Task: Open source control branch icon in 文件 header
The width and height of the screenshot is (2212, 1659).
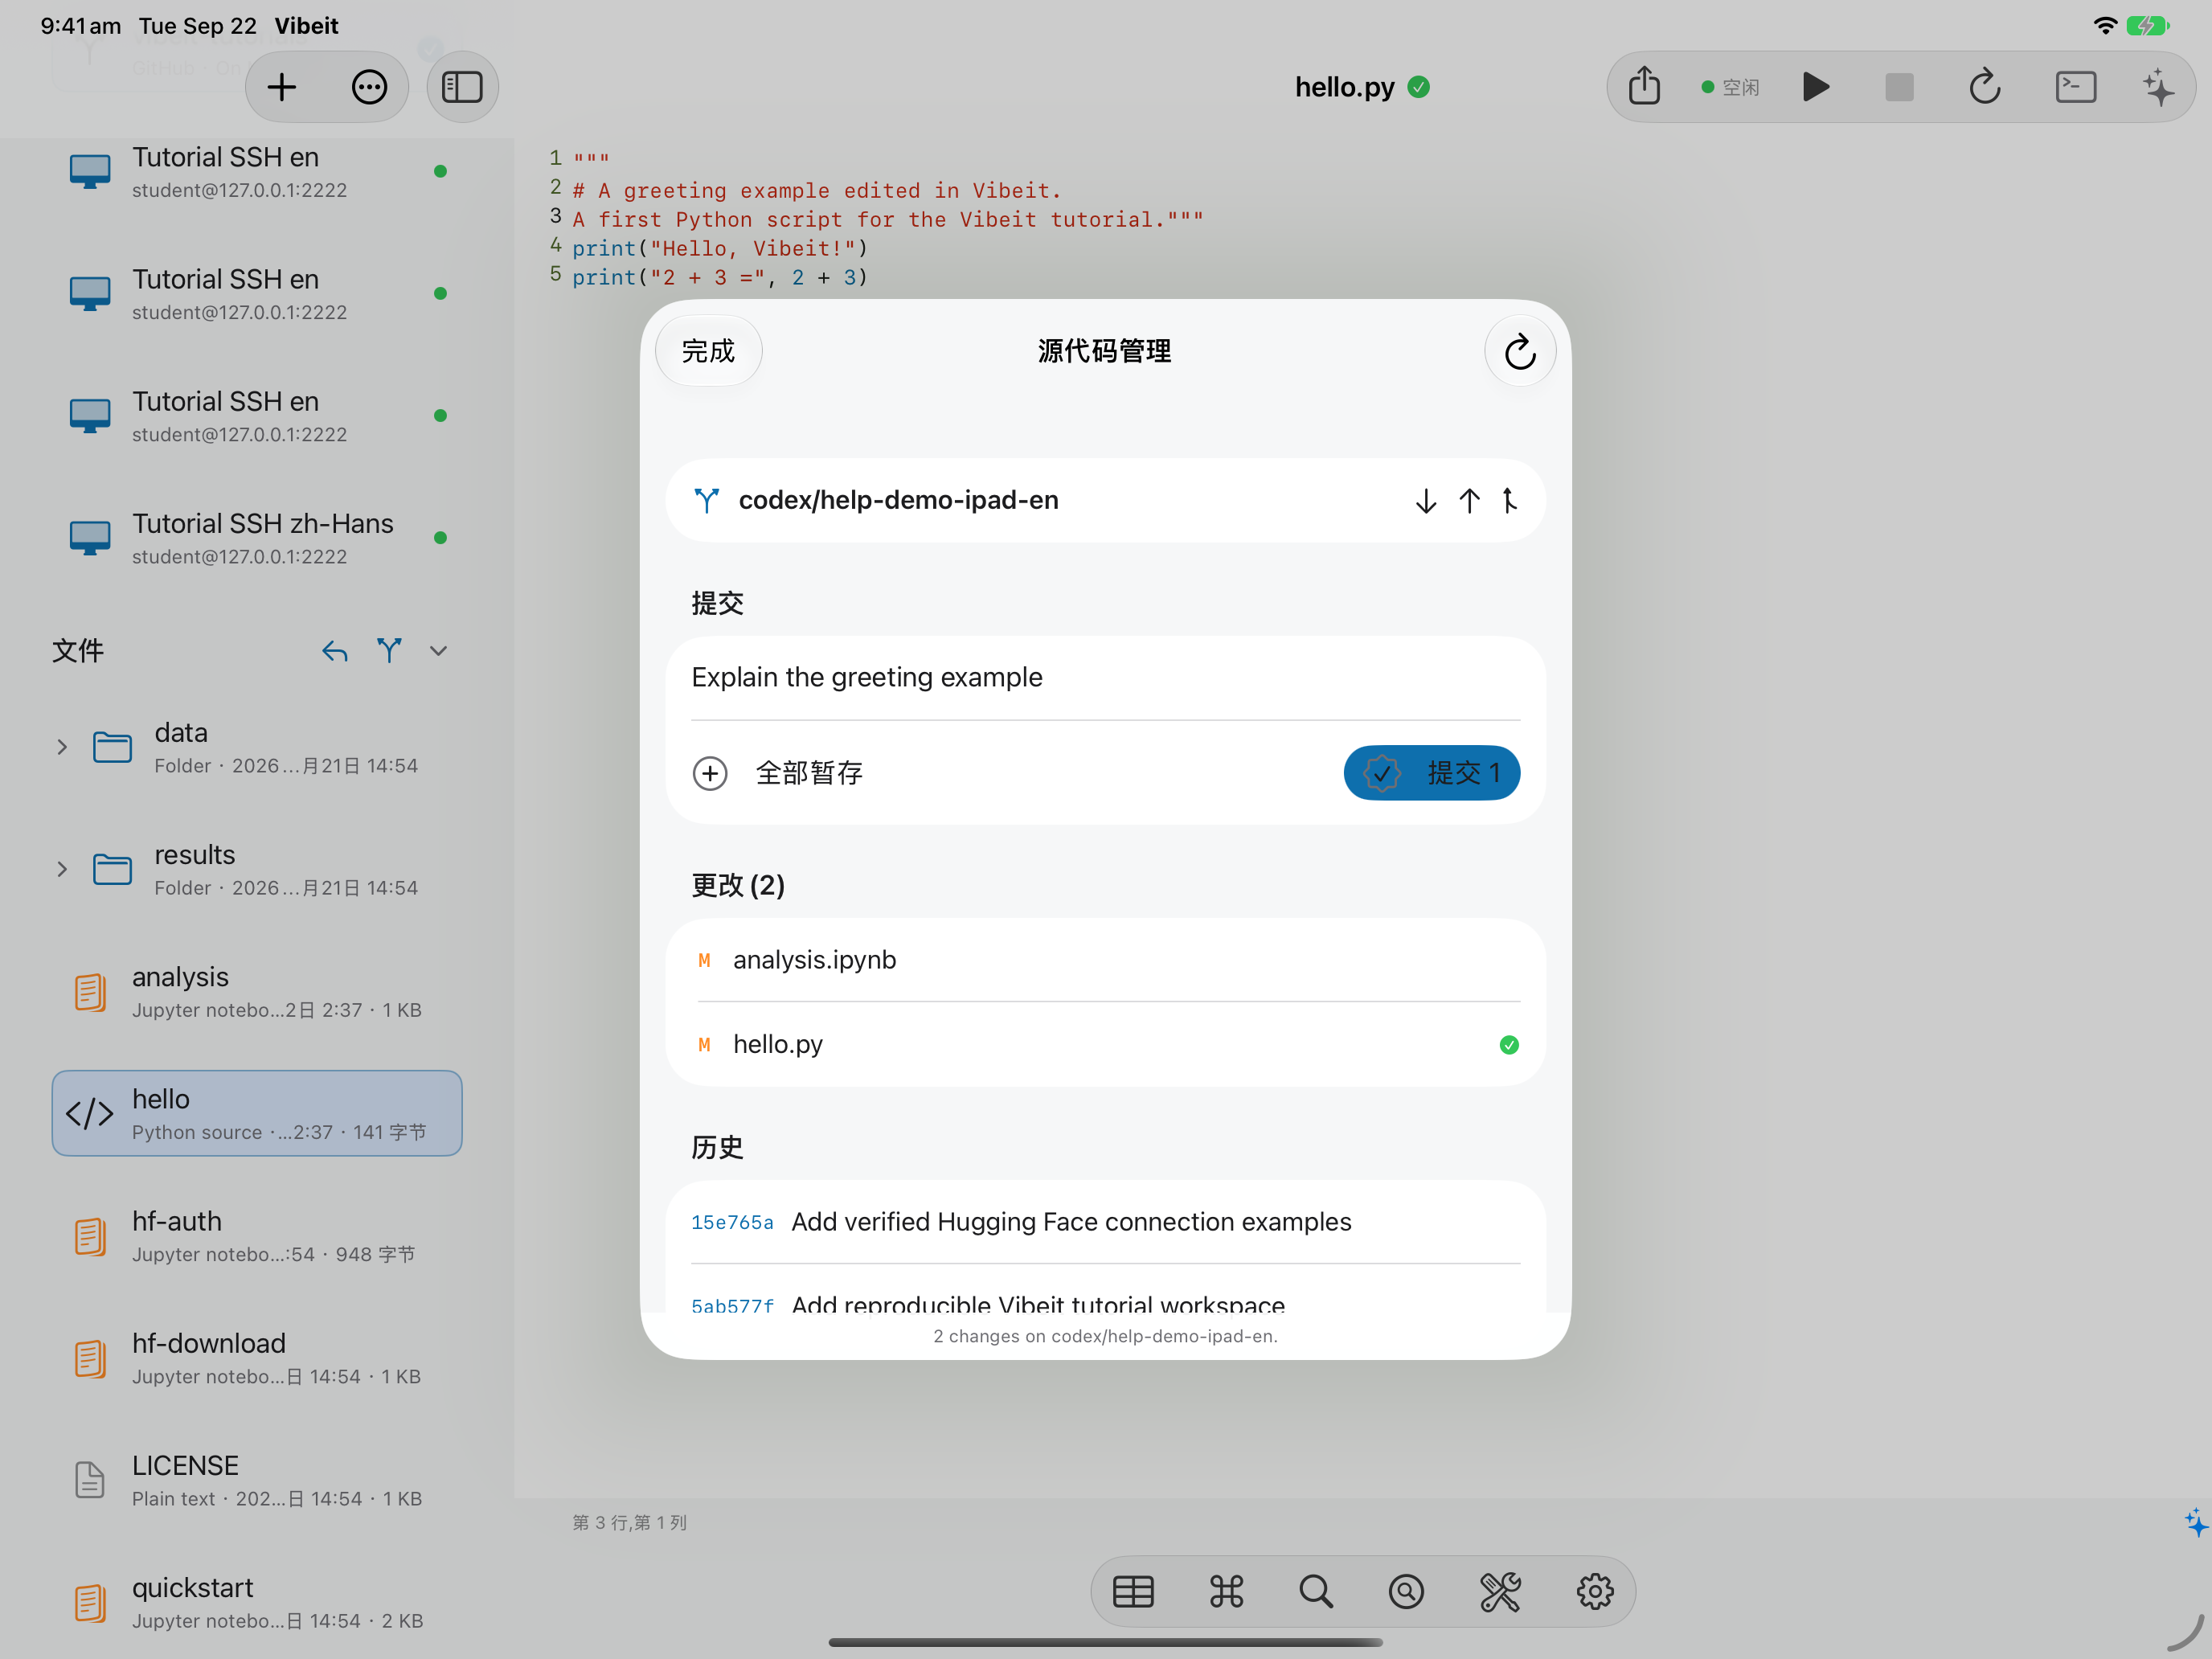Action: (389, 651)
